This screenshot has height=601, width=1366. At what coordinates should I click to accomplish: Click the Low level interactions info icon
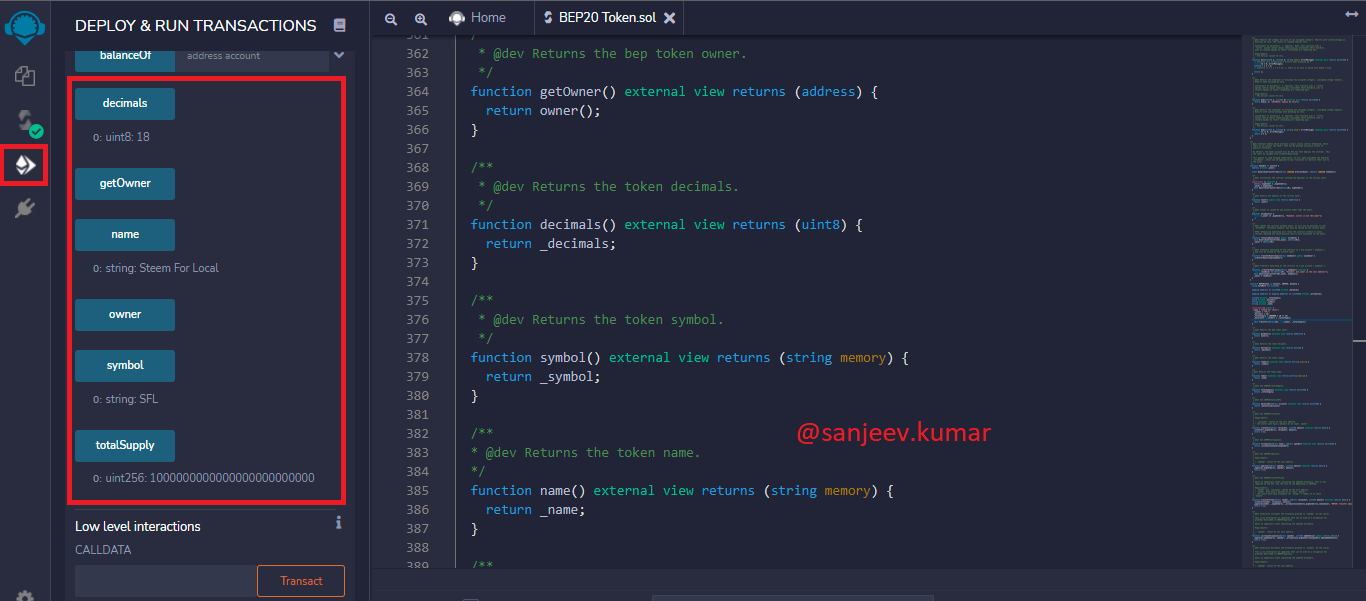point(339,522)
